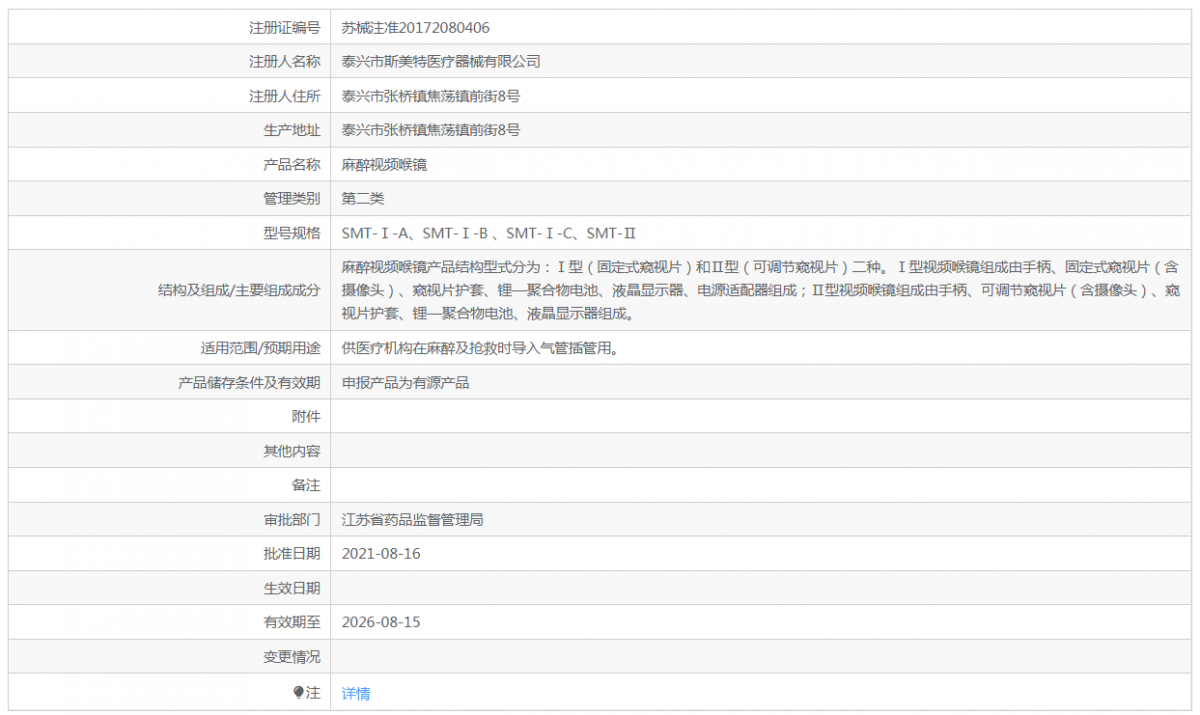Click the bulb icon beside 注
This screenshot has height=715, width=1200.
[298, 692]
